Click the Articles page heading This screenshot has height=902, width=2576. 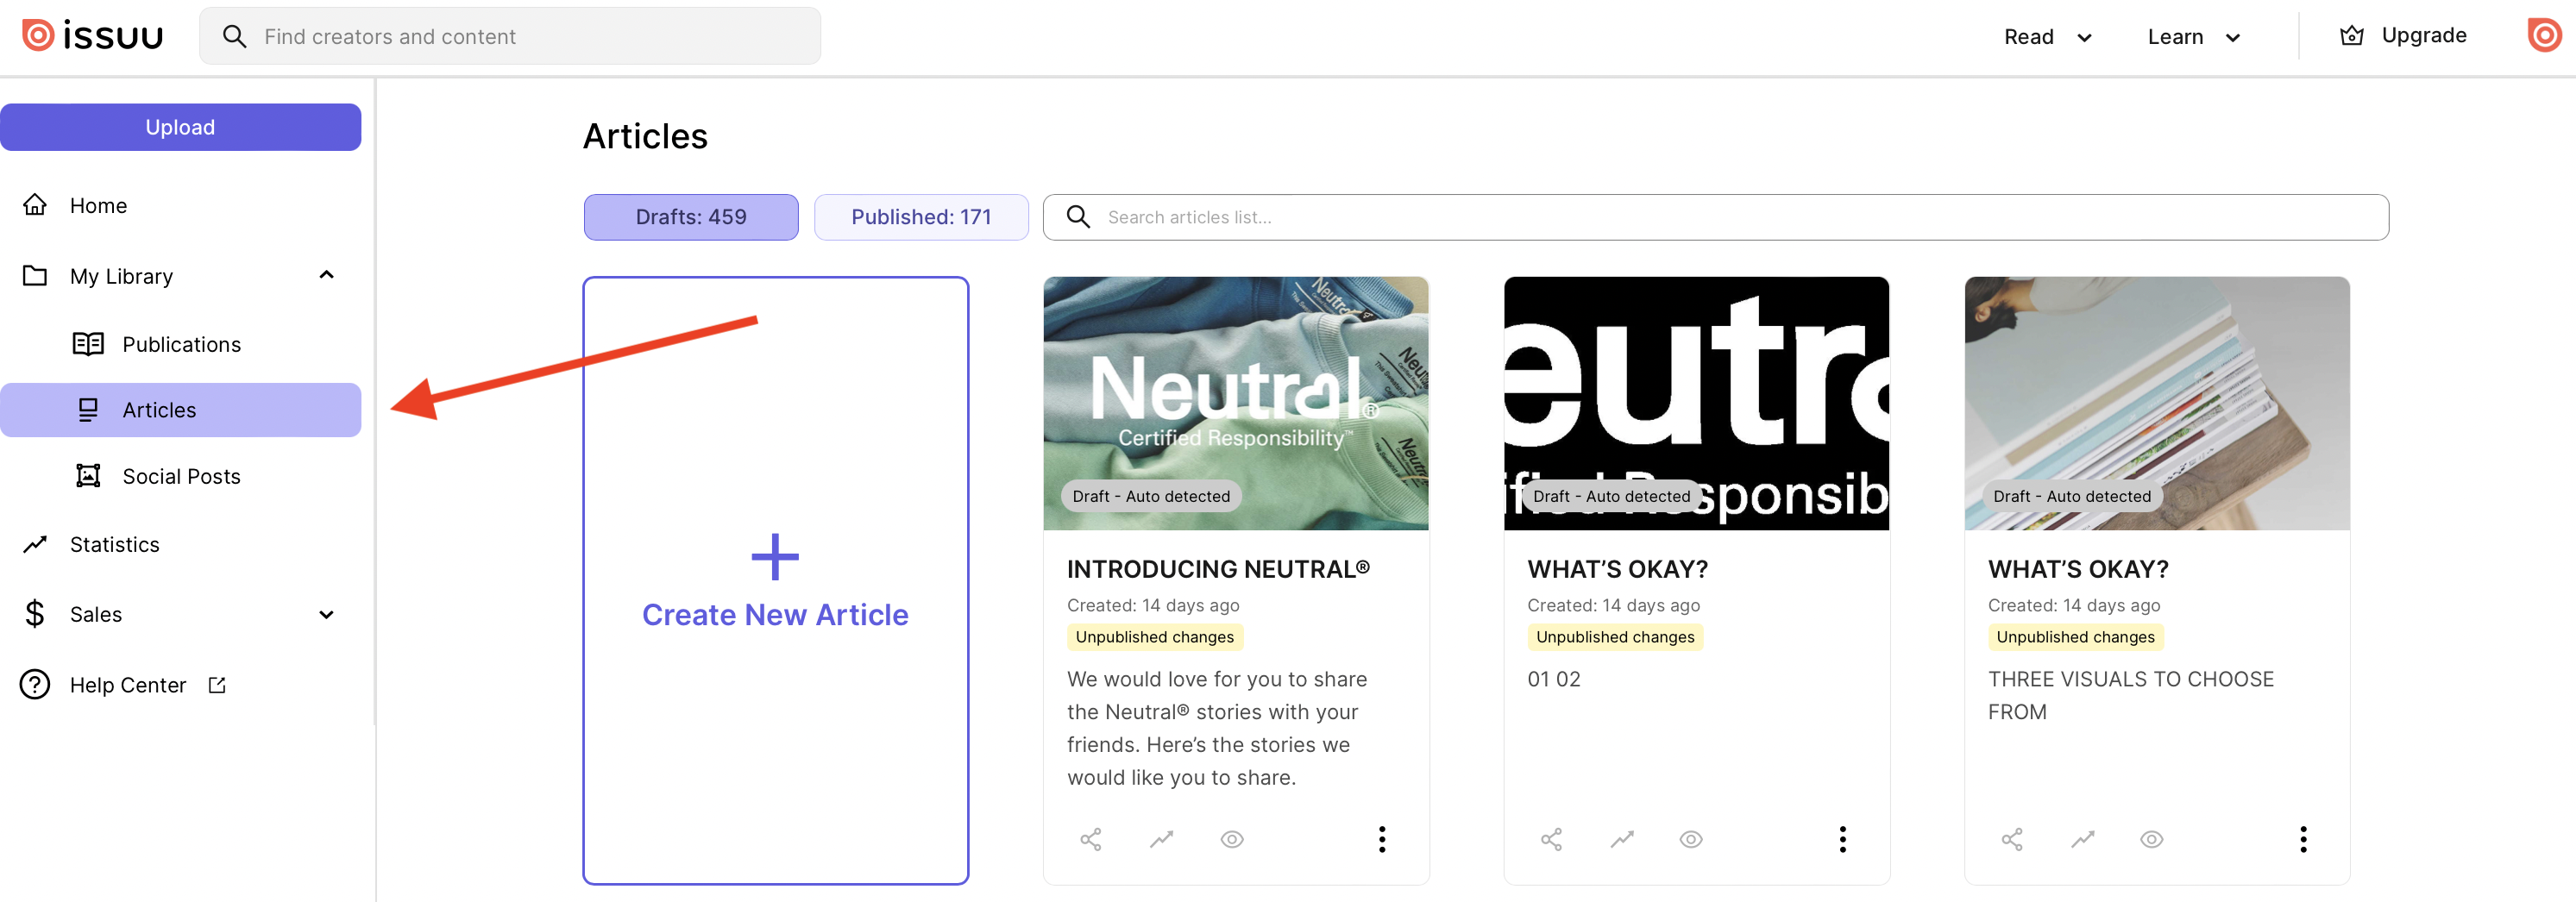pos(646,136)
